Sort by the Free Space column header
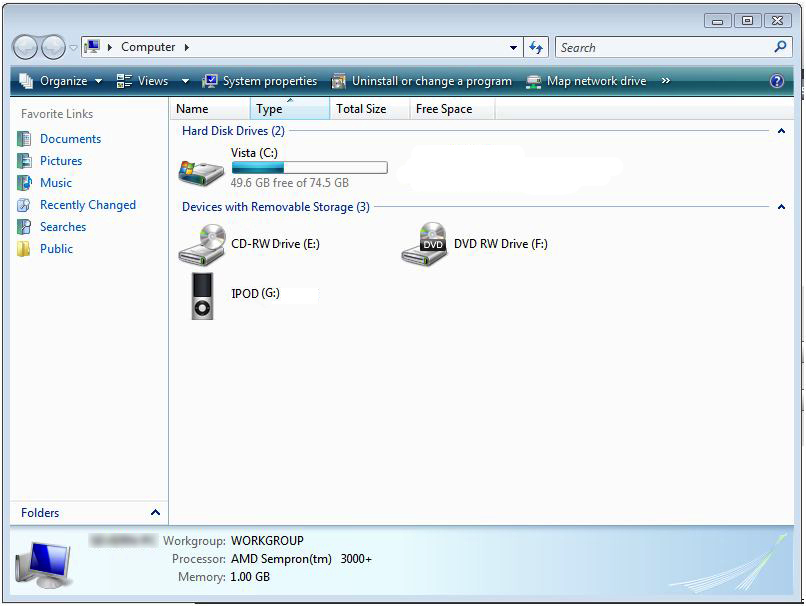Screen dimensions: 806x606 tap(444, 109)
